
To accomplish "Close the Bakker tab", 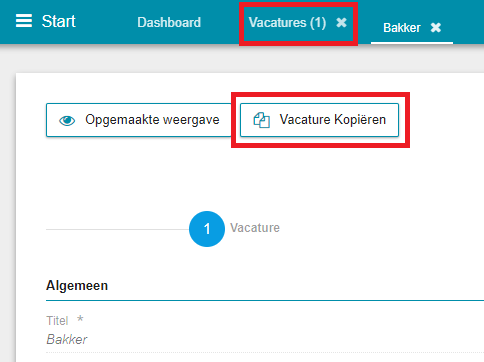I will point(436,28).
